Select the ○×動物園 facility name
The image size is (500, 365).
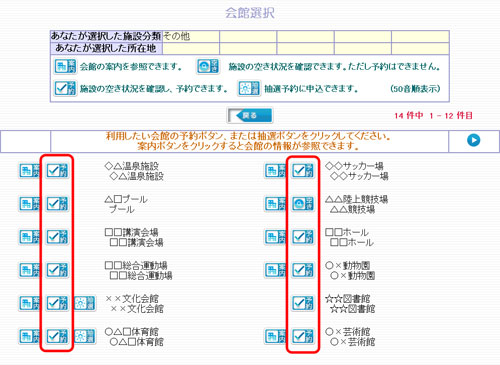tap(348, 265)
